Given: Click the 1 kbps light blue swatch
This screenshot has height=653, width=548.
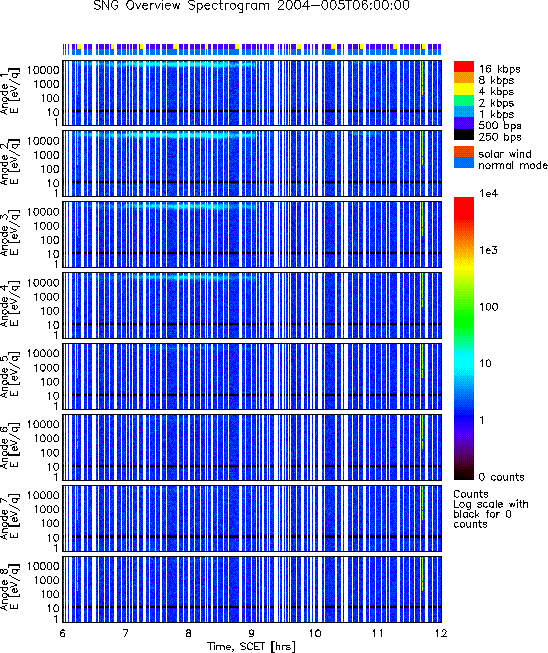Looking at the screenshot, I should 464,112.
